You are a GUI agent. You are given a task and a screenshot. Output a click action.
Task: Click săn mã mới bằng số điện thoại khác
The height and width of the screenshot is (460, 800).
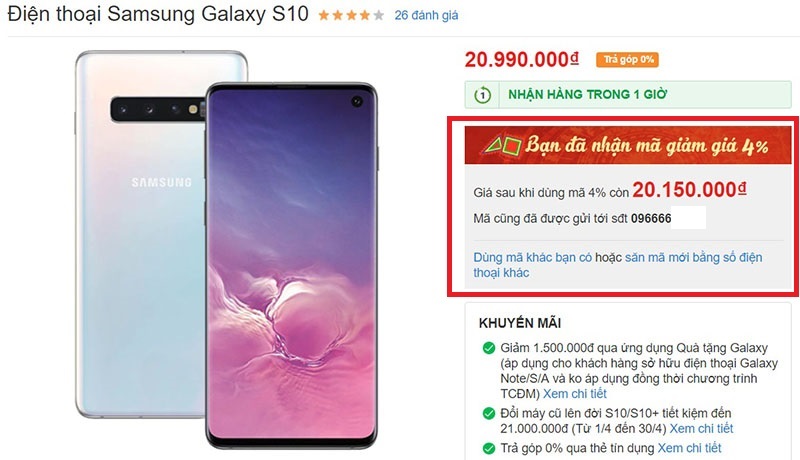coord(618,265)
